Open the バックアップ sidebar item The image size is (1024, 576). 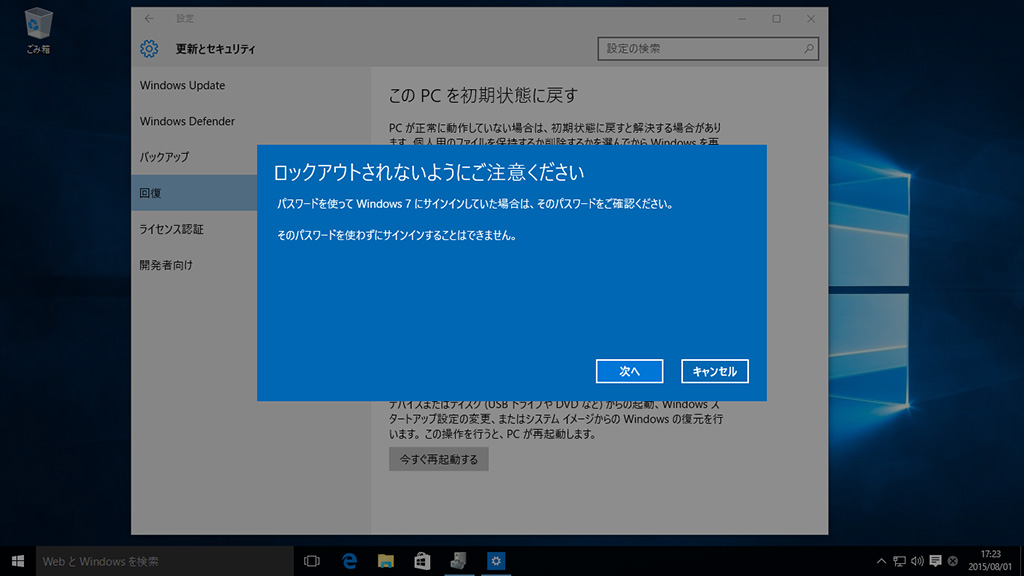pyautogui.click(x=164, y=157)
